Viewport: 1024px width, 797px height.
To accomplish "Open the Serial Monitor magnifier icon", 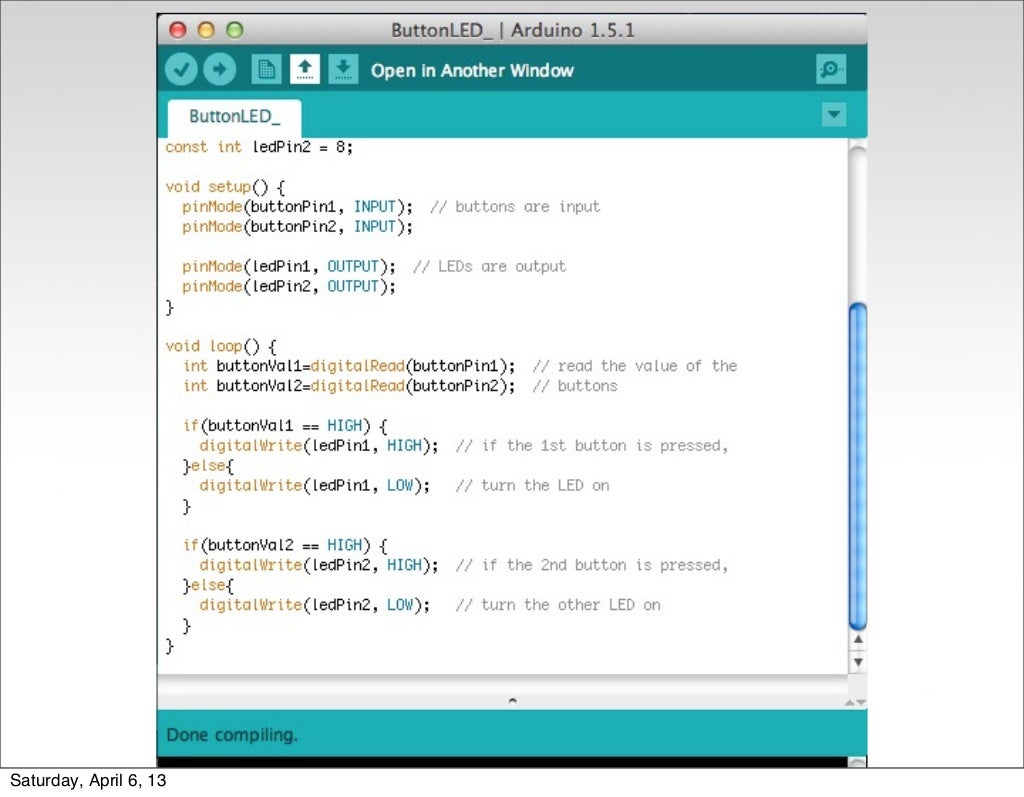I will coord(831,69).
